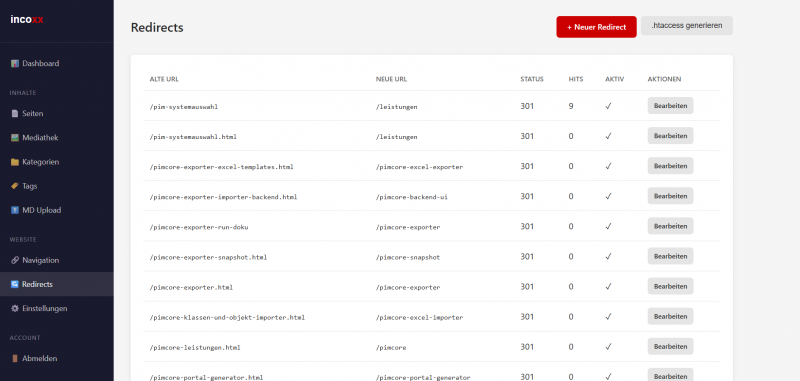This screenshot has height=381, width=800.
Task: Click the Dashboard chart icon in sidebar
Action: 15,64
